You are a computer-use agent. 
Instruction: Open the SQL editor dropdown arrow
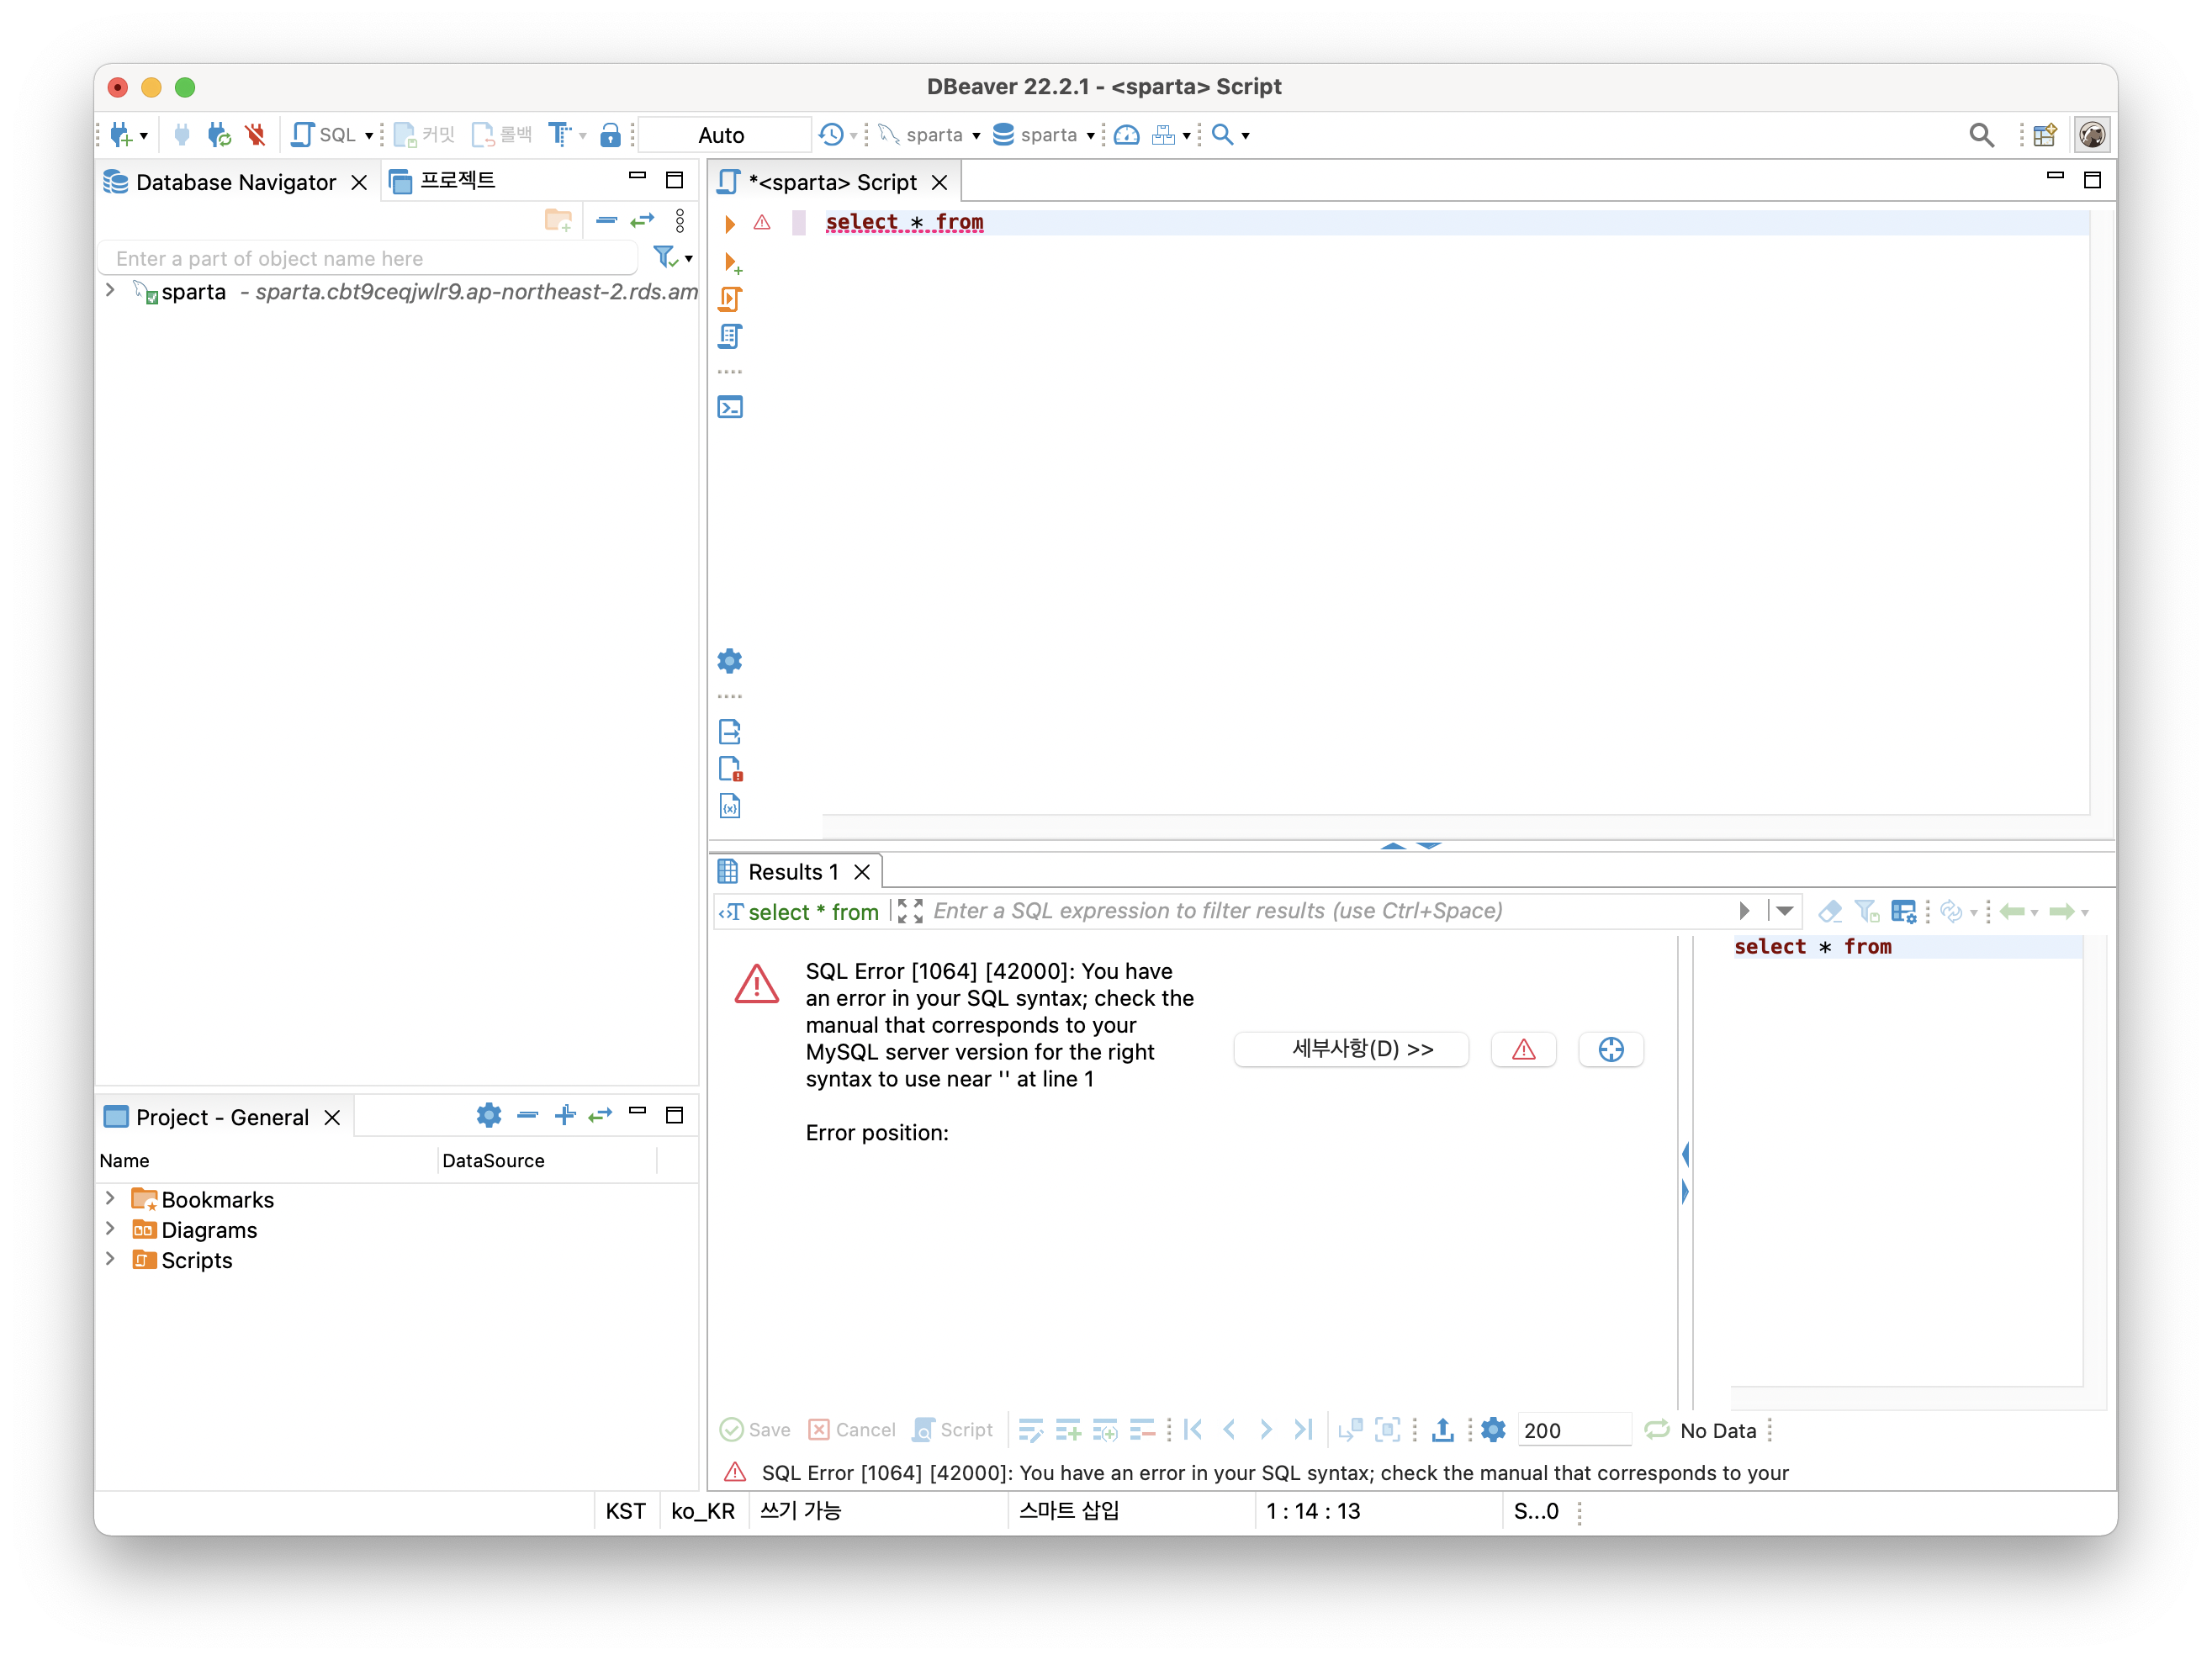click(x=369, y=136)
